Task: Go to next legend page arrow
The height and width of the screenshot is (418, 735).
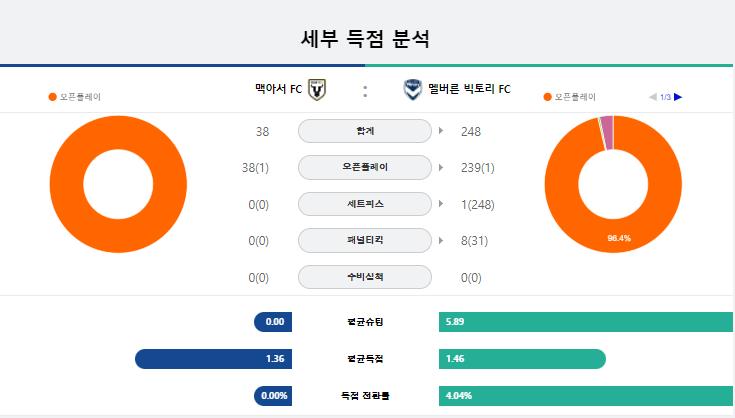Action: [x=678, y=97]
